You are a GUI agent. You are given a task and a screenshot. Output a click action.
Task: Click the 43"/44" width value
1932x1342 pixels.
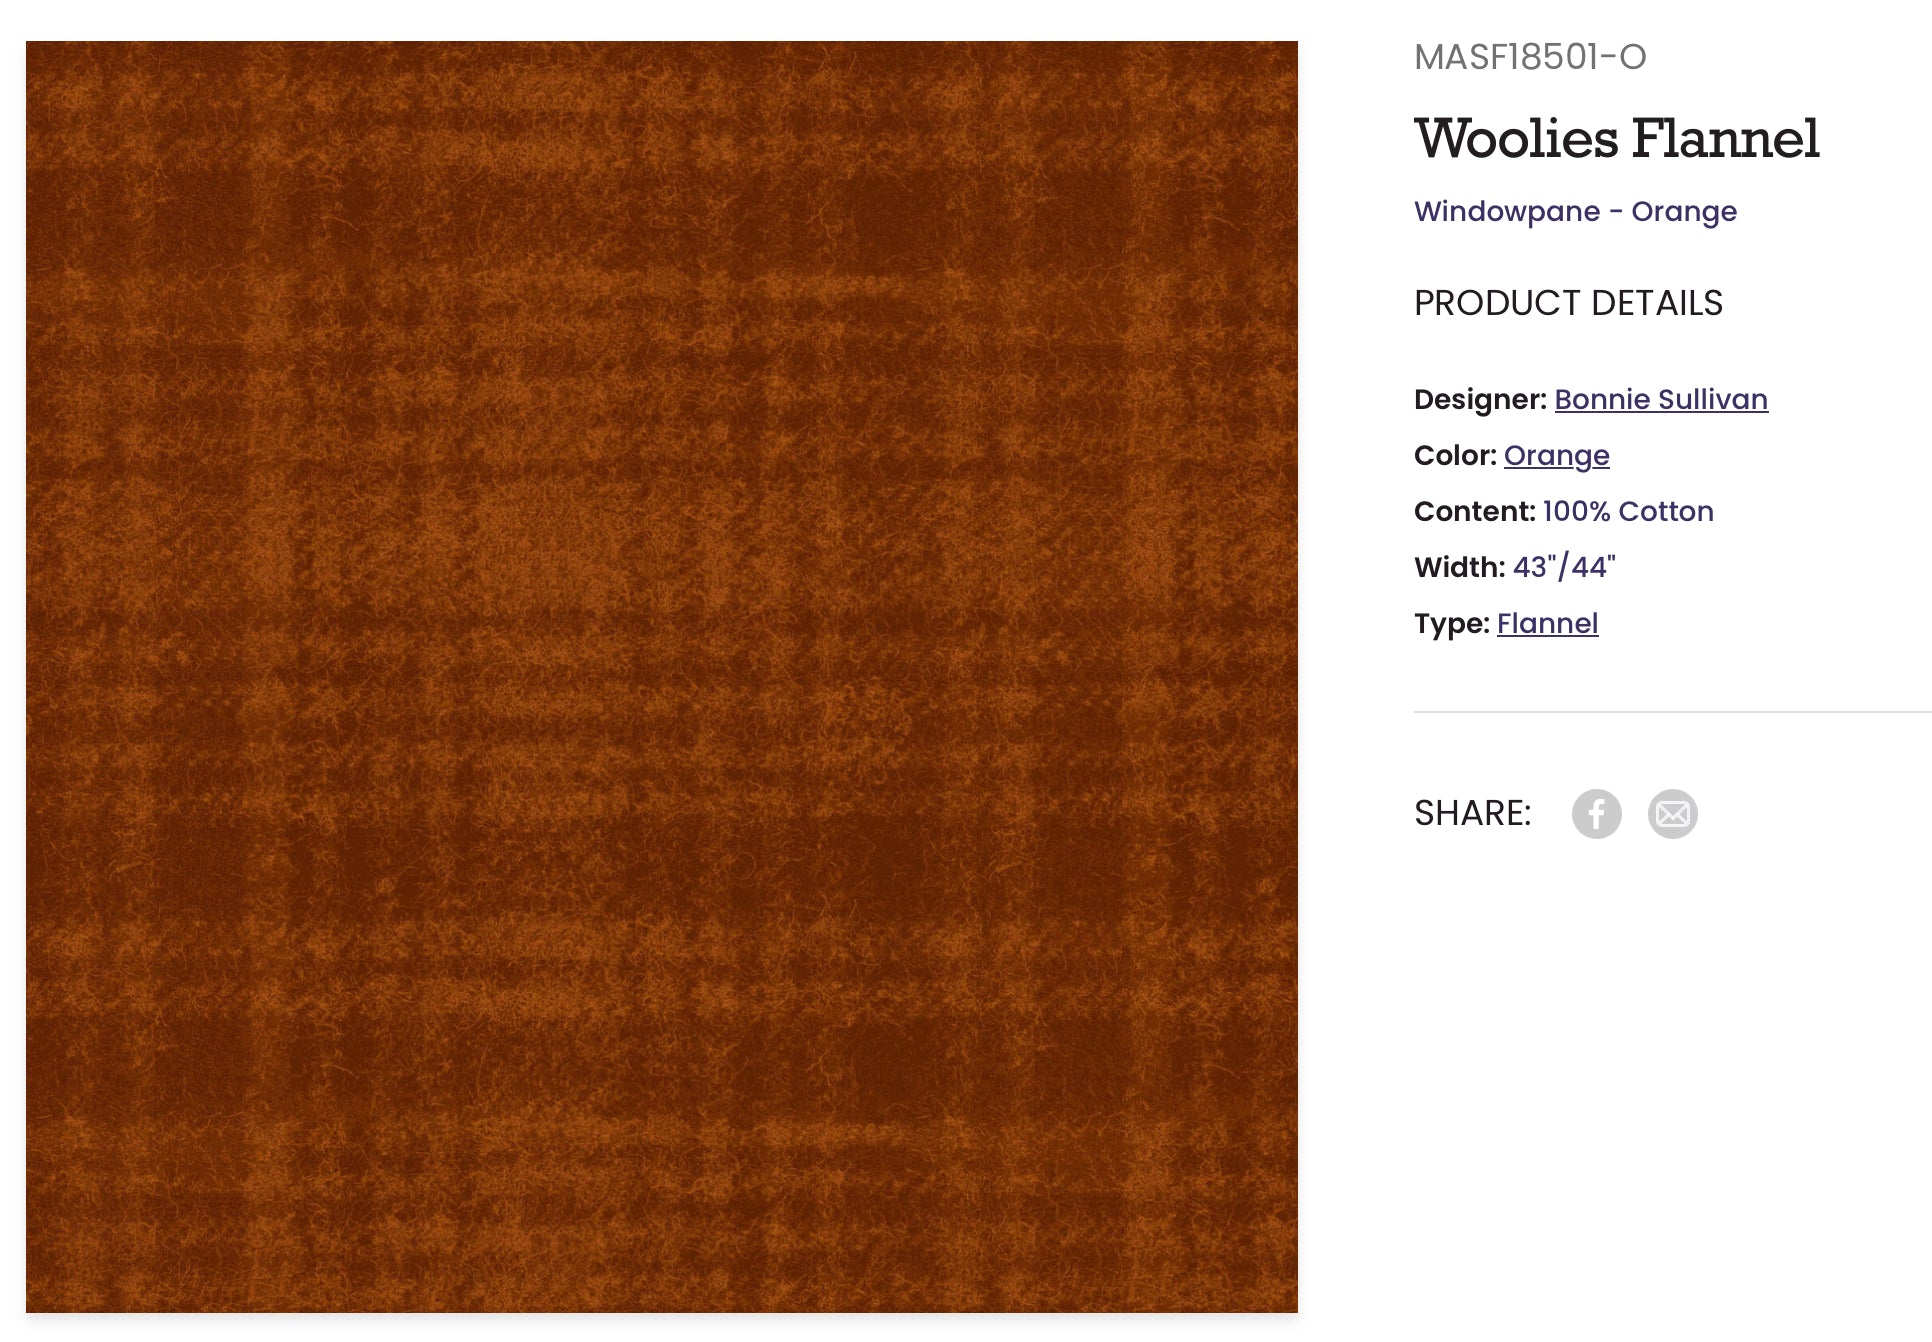point(1564,567)
